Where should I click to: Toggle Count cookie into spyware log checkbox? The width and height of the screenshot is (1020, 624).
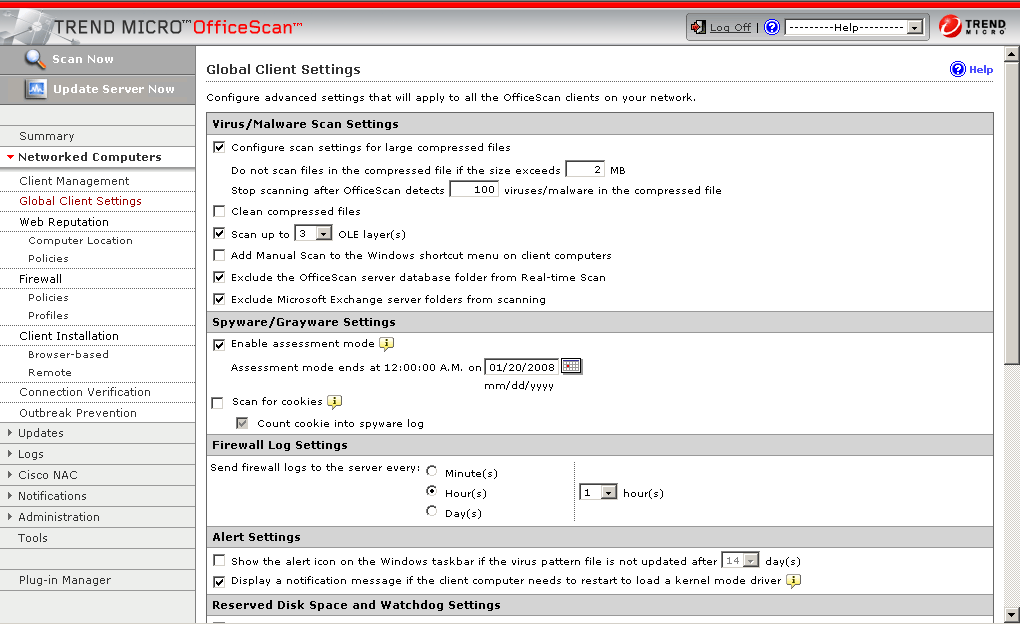(242, 423)
